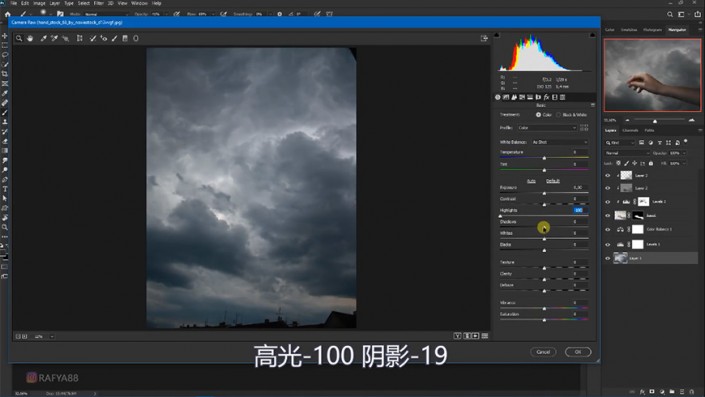Select the Photoshop Lasso tool
The width and height of the screenshot is (705, 397).
click(x=4, y=55)
